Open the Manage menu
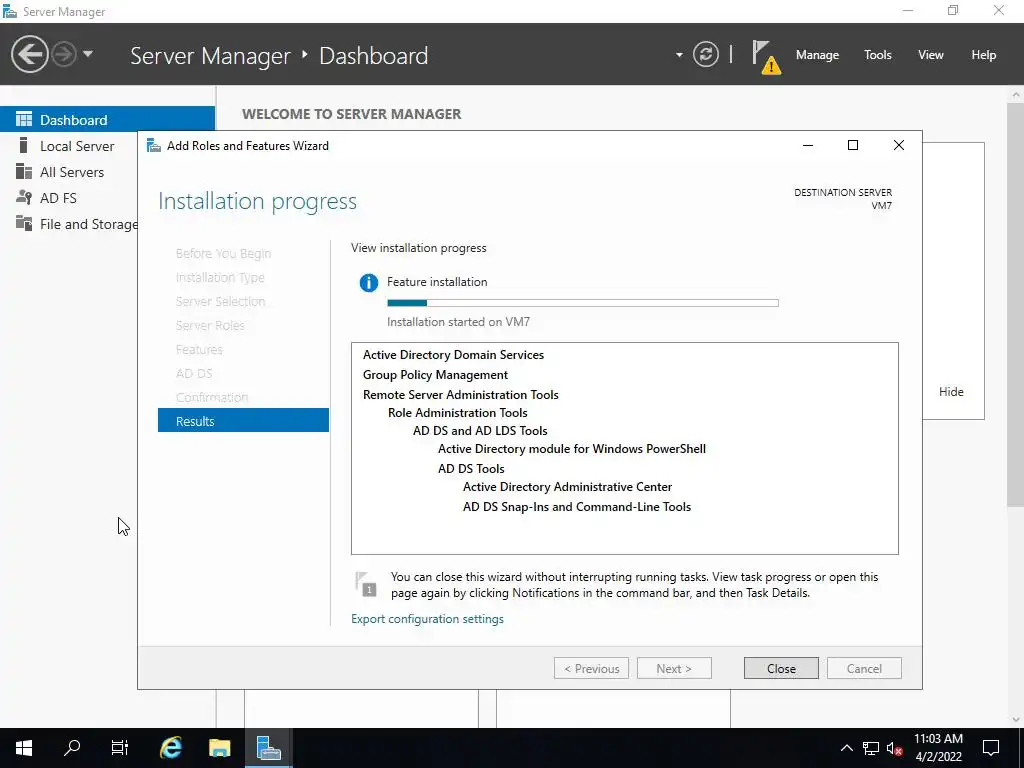This screenshot has height=768, width=1024. point(817,55)
